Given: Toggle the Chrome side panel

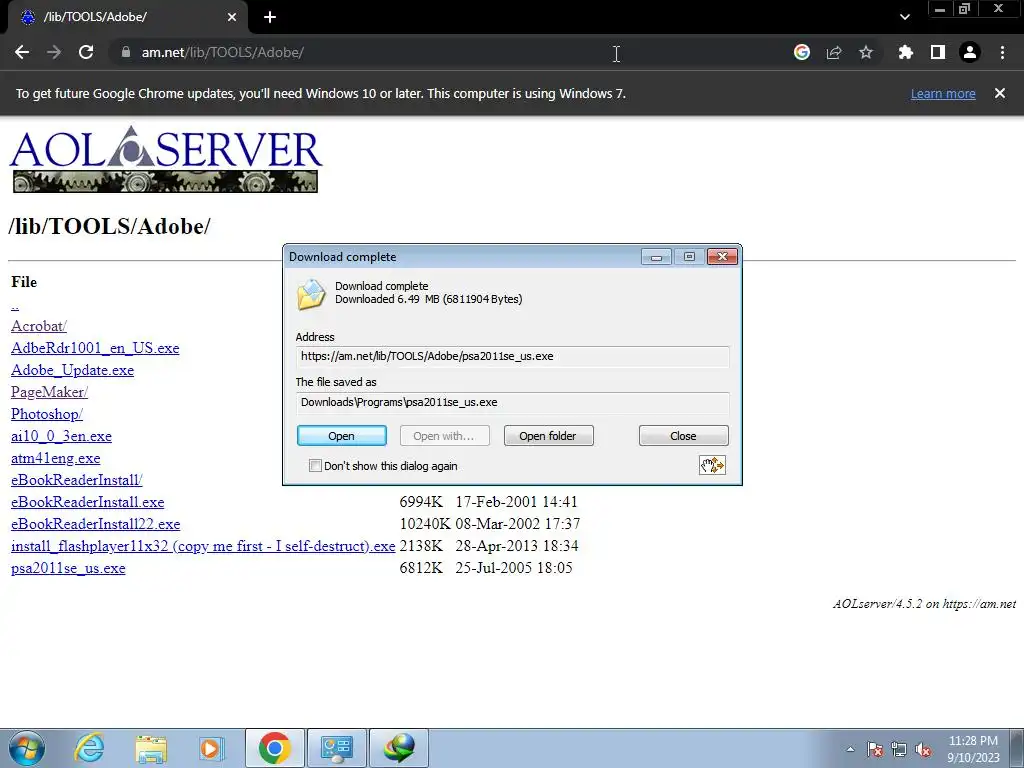Looking at the screenshot, I should coord(938,52).
